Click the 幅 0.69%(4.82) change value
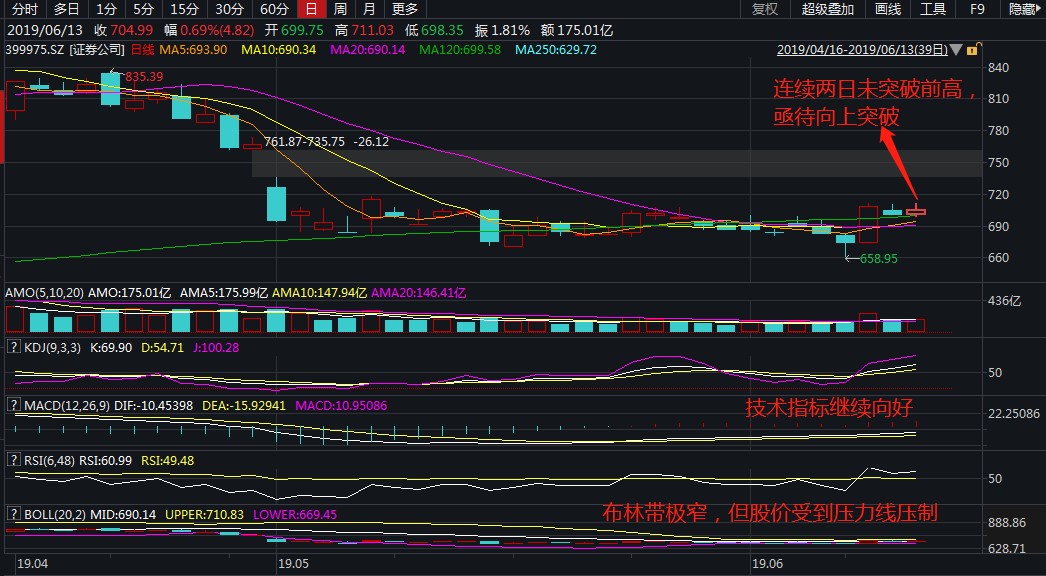The width and height of the screenshot is (1046, 576). click(209, 30)
